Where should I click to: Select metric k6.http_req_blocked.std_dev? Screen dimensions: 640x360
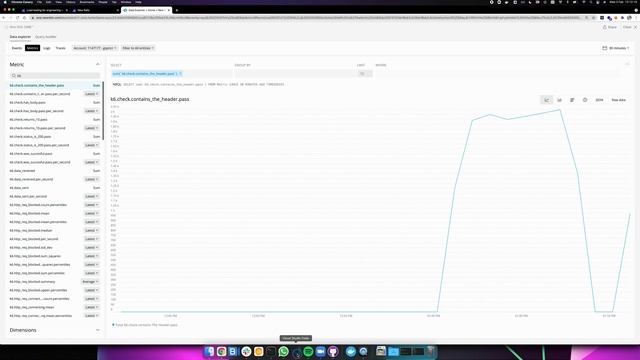(x=31, y=247)
